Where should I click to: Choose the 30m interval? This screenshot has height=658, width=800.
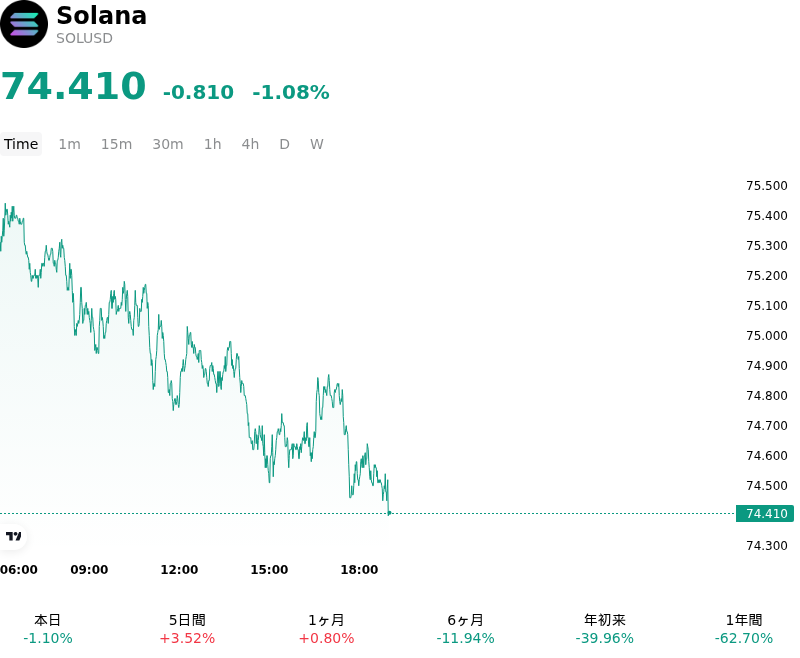tap(168, 144)
